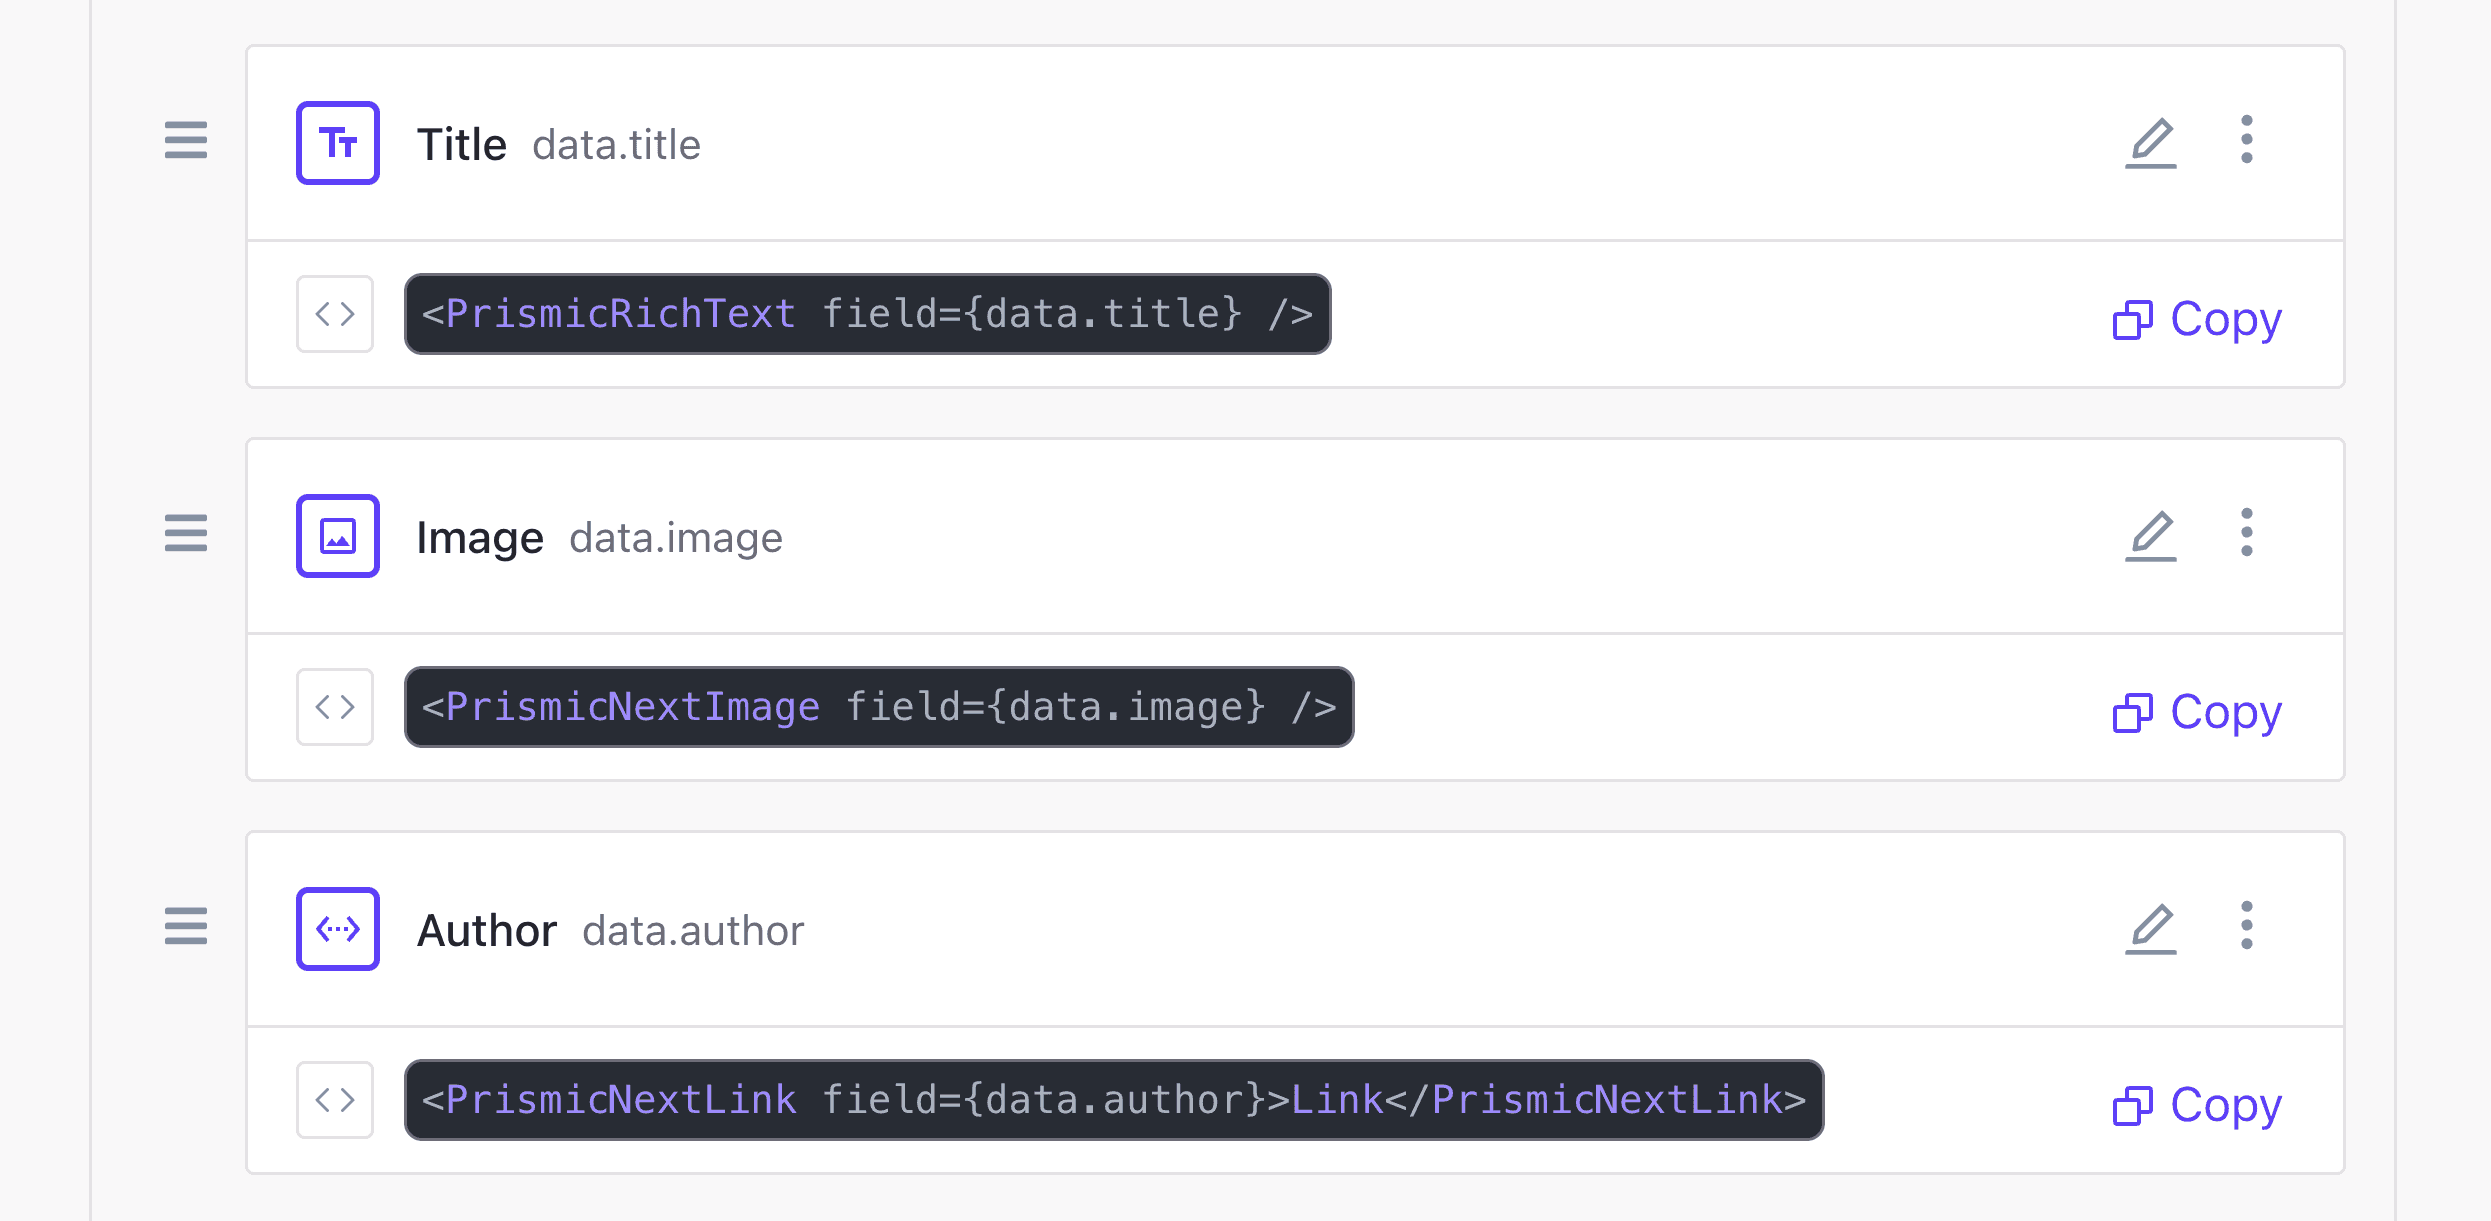2491x1221 pixels.
Task: Click the code snippet icon beside PrismicNextLink
Action: (334, 1100)
